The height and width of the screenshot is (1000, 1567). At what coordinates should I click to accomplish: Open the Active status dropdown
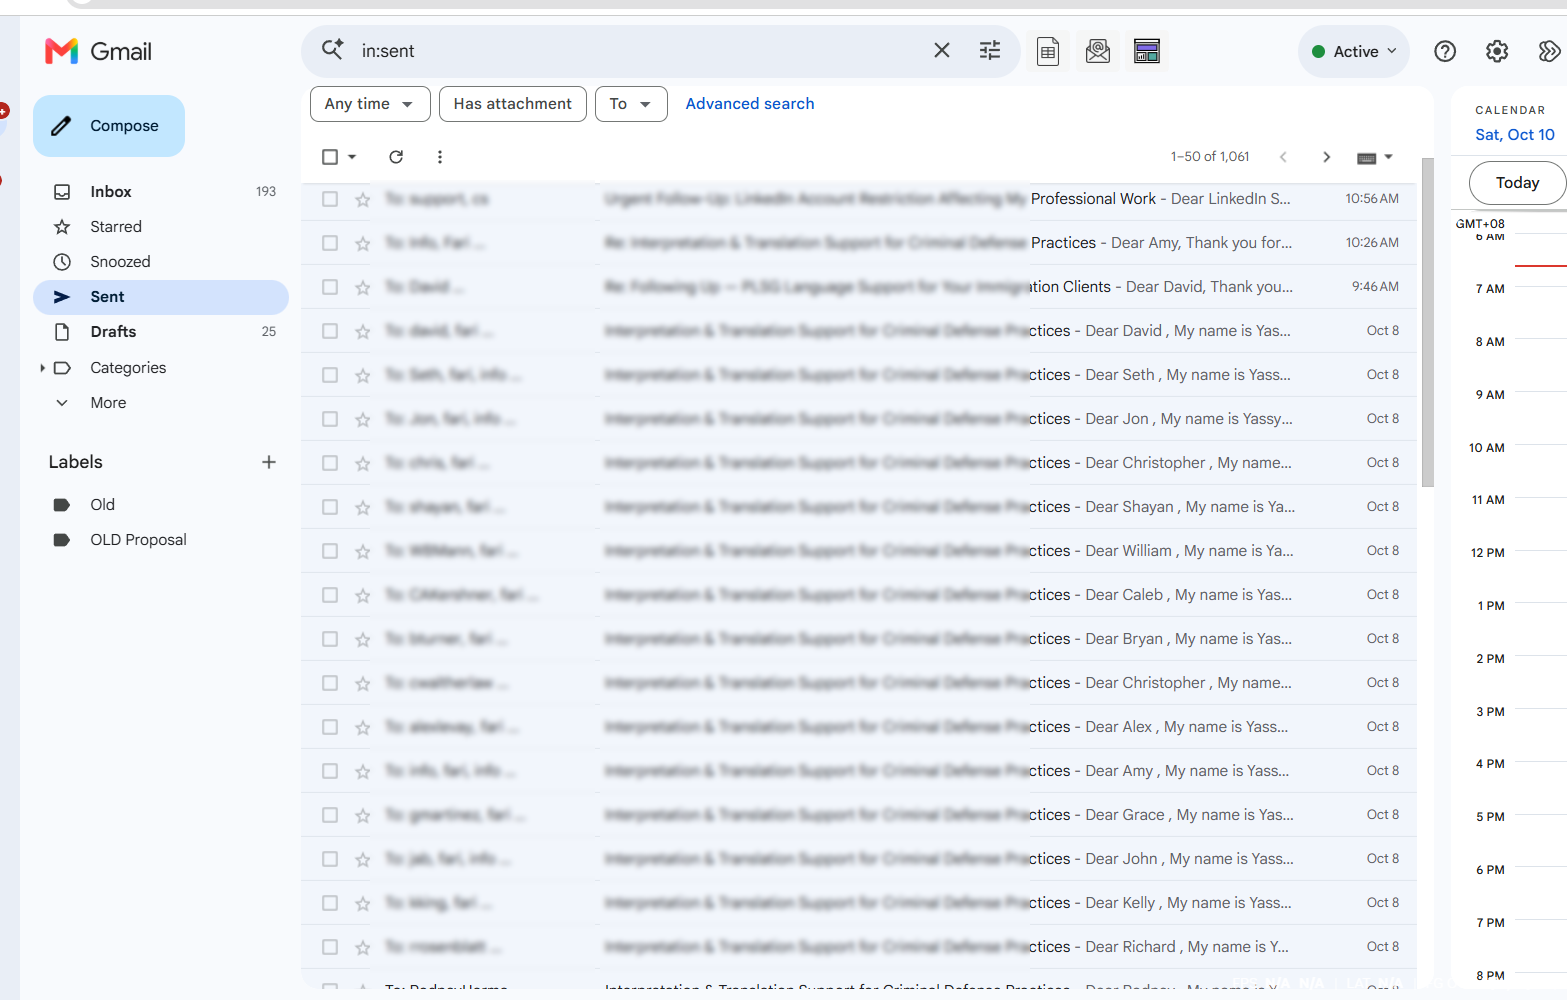[1354, 51]
